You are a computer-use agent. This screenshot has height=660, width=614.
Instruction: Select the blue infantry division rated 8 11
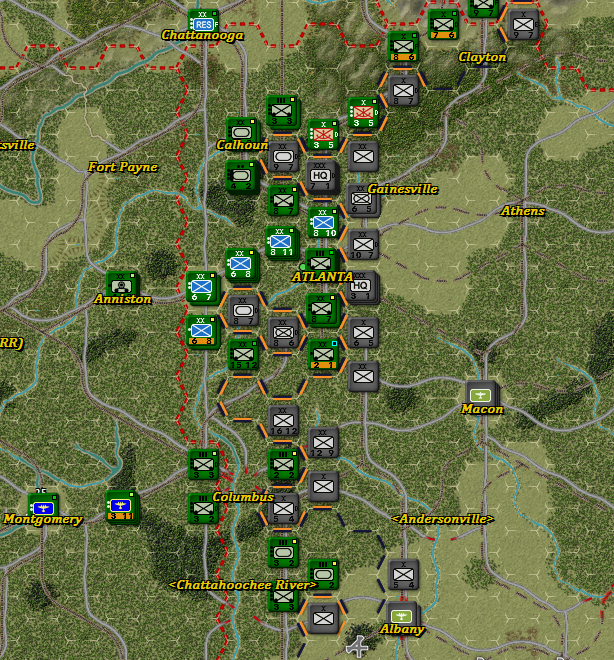[281, 242]
